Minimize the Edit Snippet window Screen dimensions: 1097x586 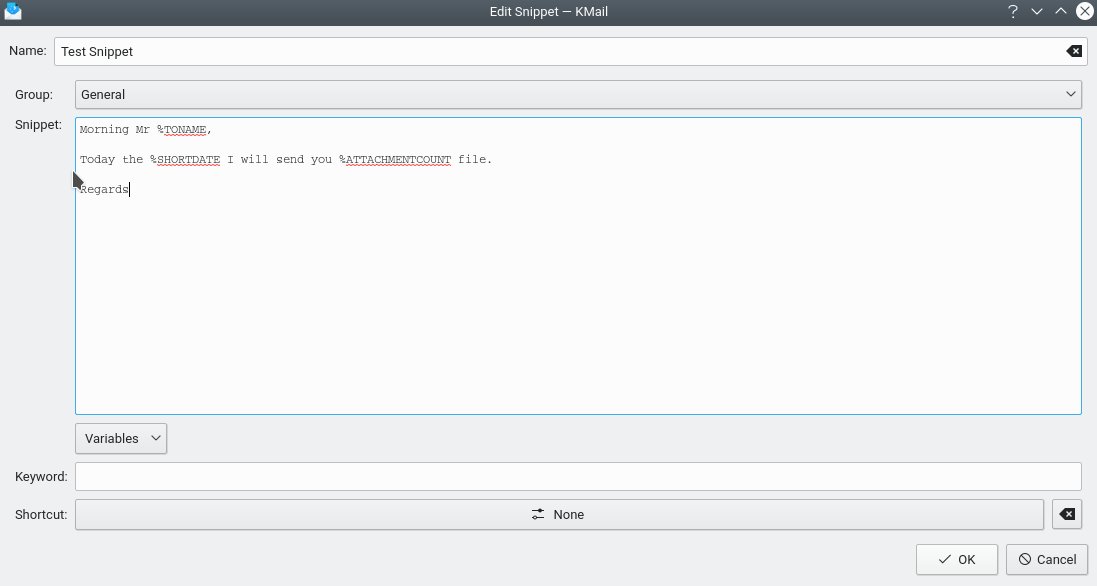coord(1037,11)
